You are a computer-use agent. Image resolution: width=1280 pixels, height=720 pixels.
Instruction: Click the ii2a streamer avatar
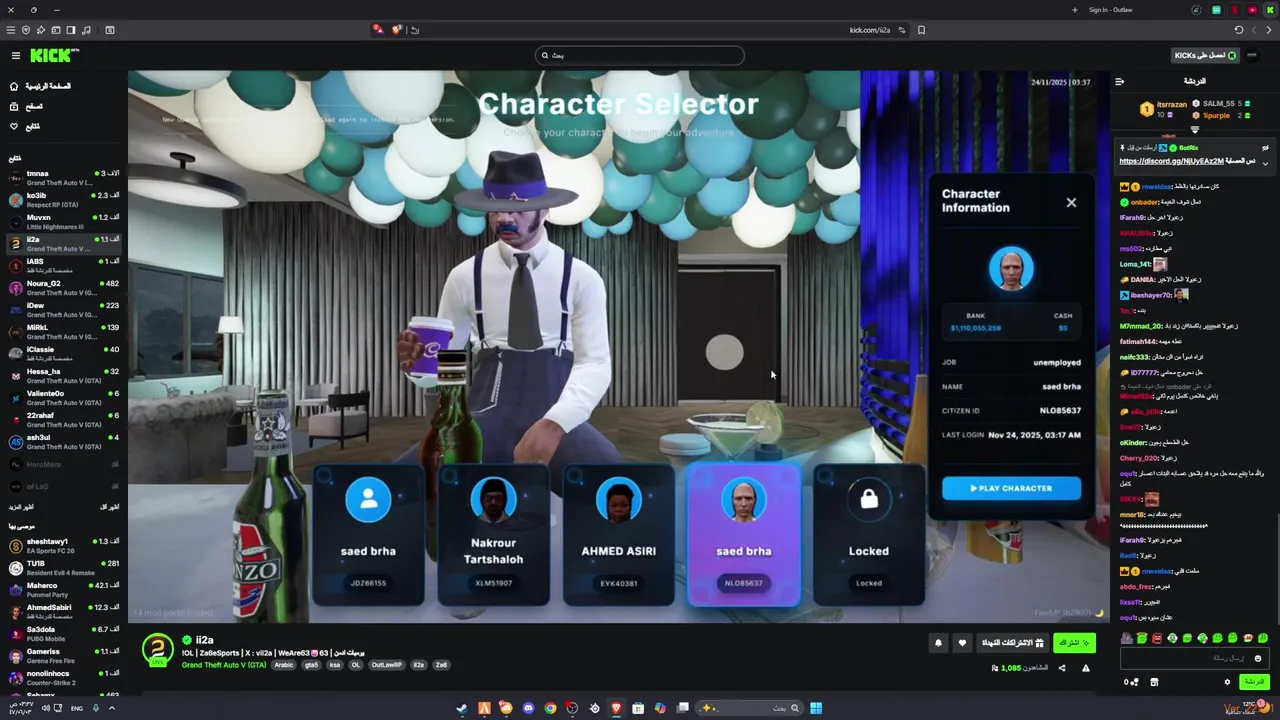click(x=158, y=649)
